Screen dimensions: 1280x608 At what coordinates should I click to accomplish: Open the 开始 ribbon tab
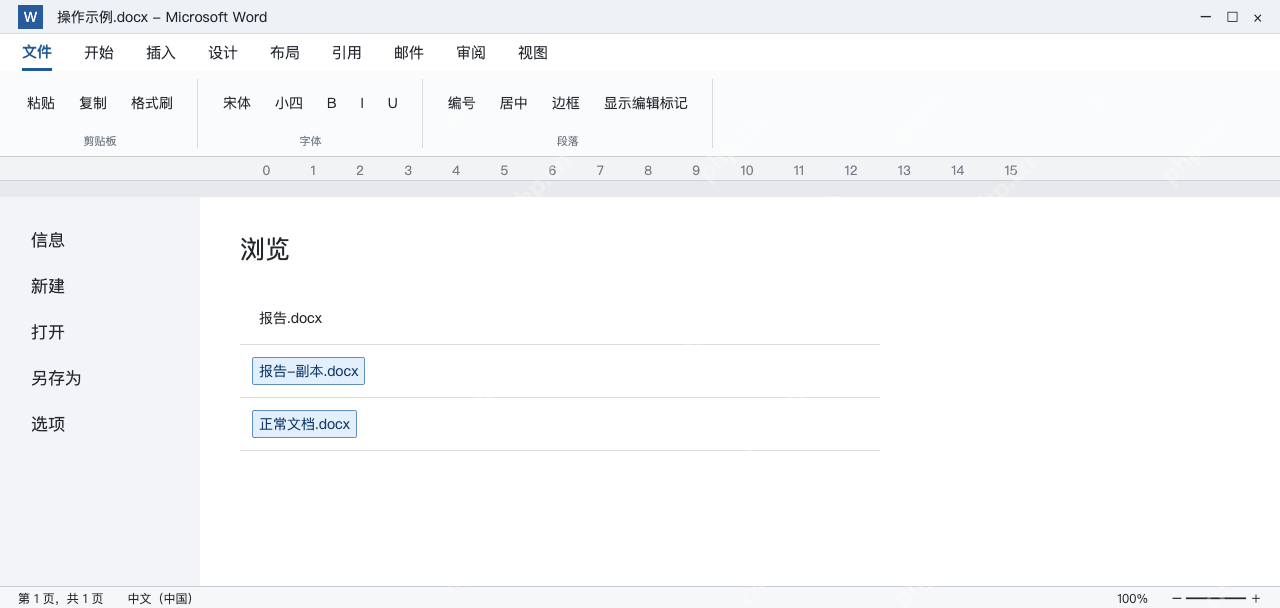click(99, 53)
